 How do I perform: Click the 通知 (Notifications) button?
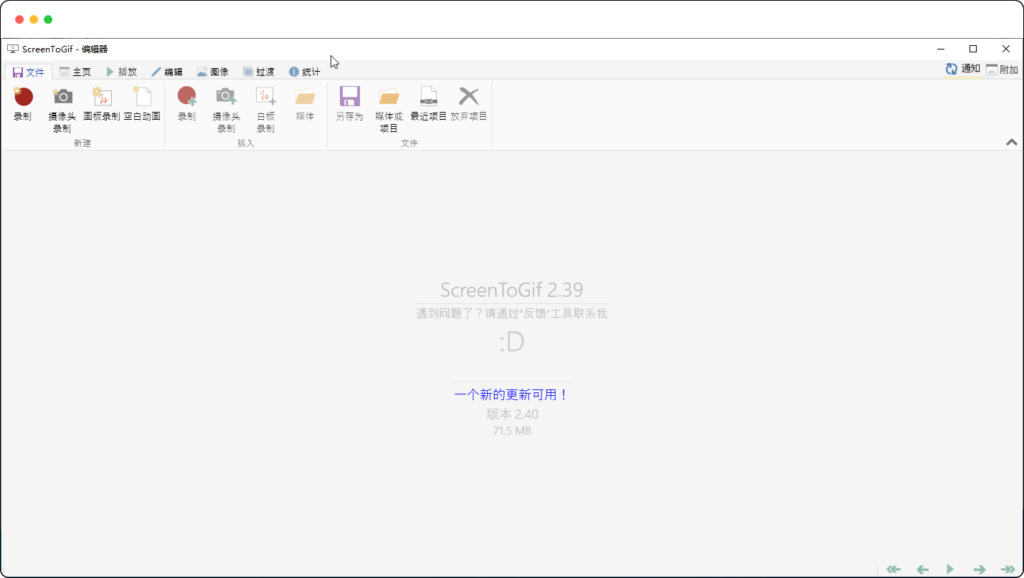coord(963,69)
